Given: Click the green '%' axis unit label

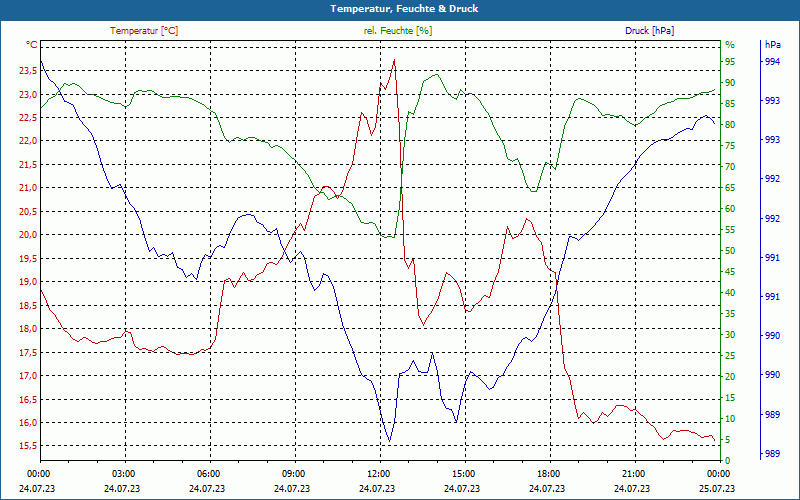Looking at the screenshot, I should 730,45.
